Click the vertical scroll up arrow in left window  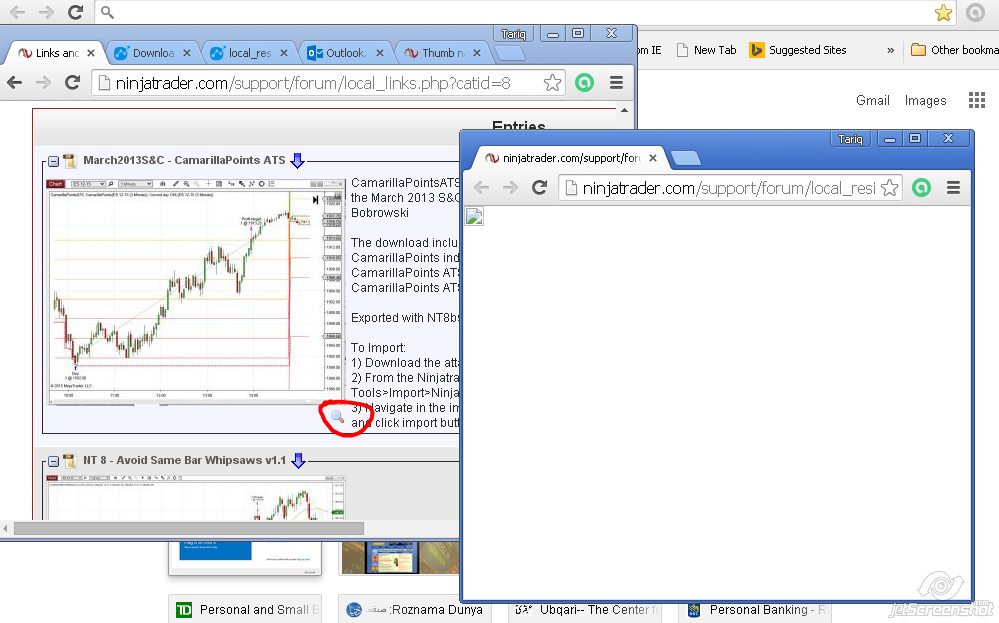click(624, 110)
